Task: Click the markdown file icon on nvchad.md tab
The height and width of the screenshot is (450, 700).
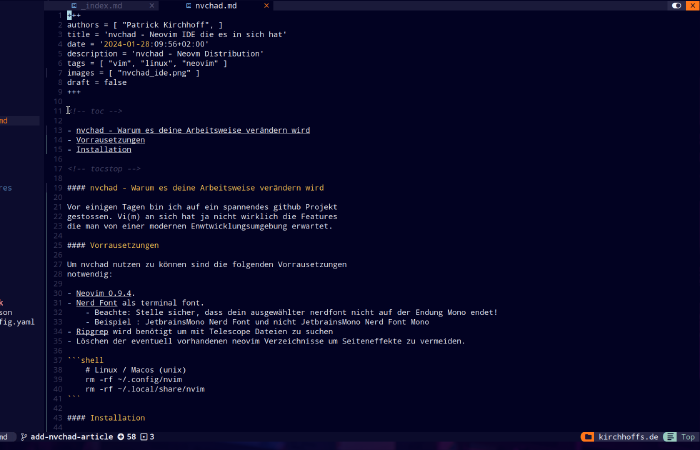Action: point(188,6)
